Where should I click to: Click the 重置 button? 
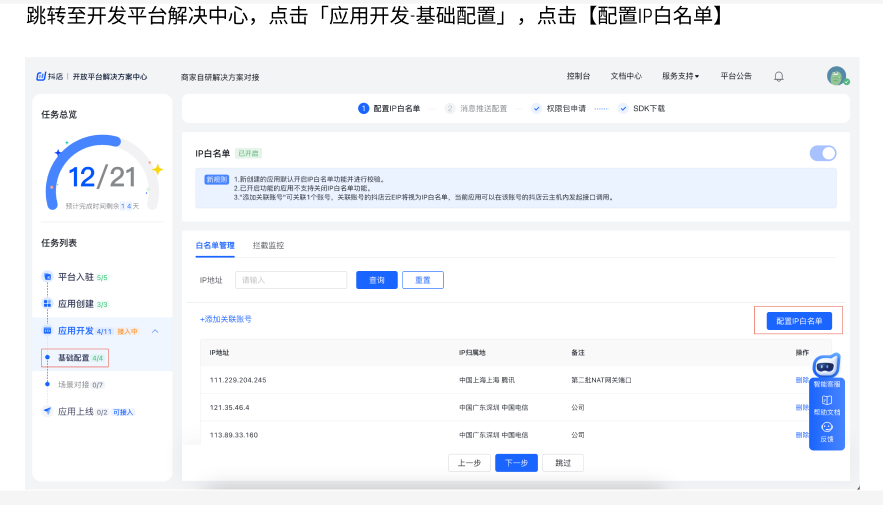coord(423,280)
